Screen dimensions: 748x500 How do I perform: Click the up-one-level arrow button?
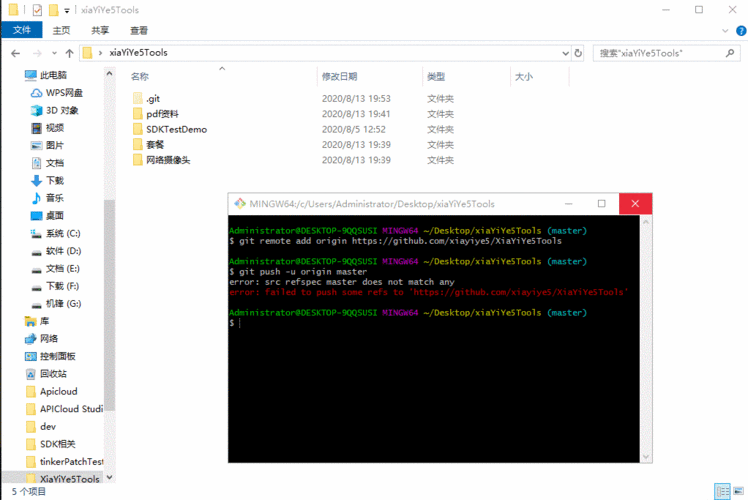coord(69,53)
